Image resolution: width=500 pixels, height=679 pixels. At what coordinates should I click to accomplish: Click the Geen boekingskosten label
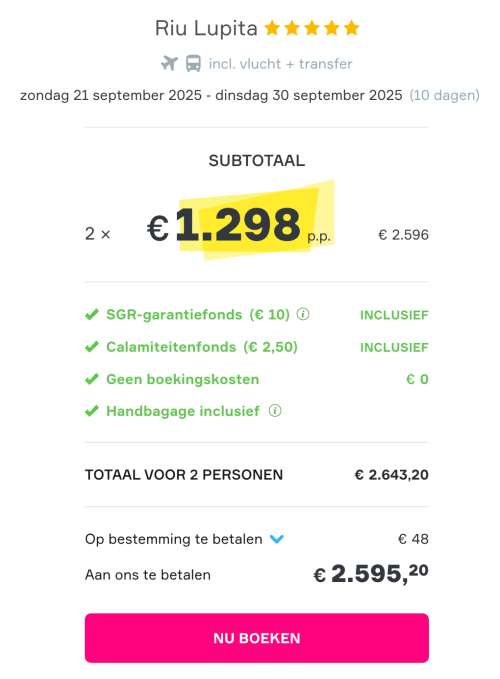[183, 379]
